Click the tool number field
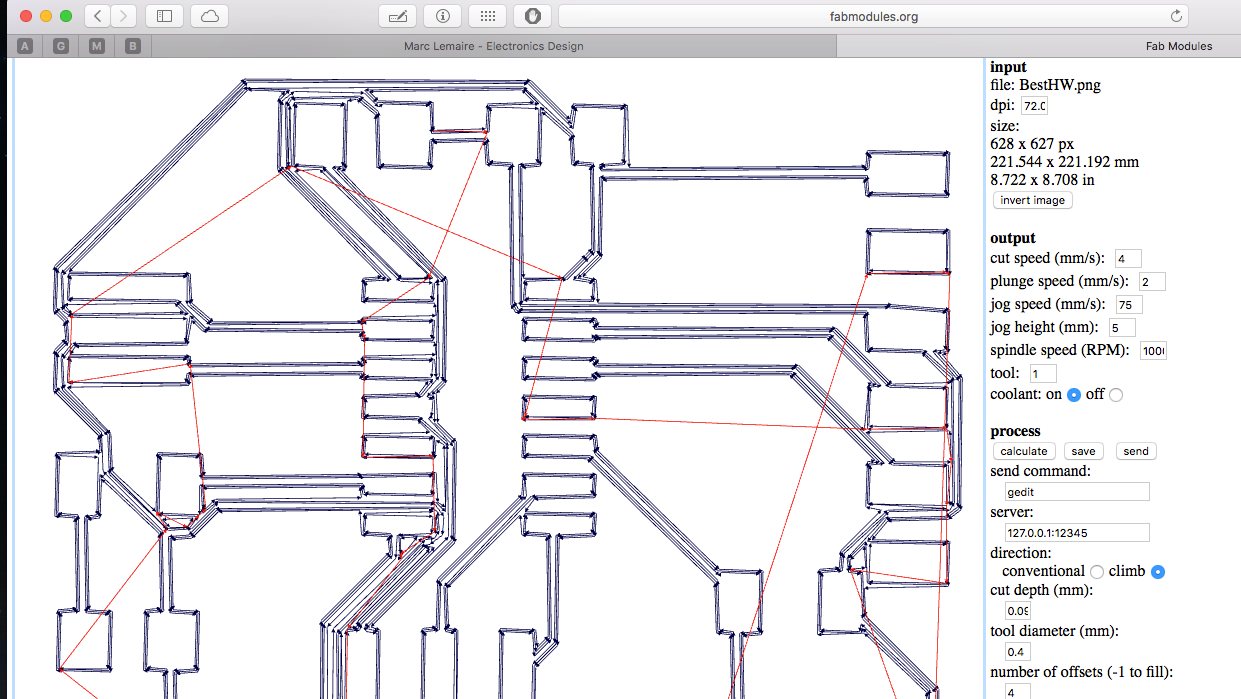 click(1042, 374)
